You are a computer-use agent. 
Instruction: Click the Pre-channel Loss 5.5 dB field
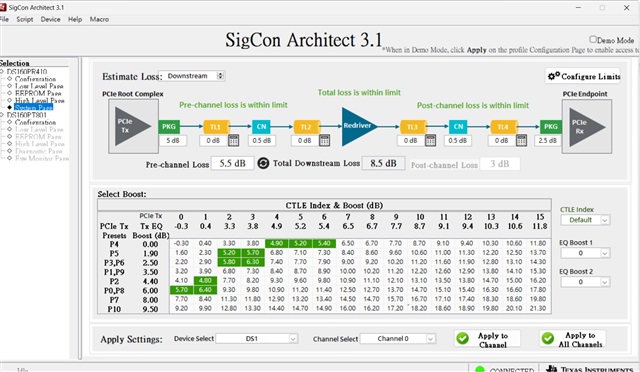point(232,163)
